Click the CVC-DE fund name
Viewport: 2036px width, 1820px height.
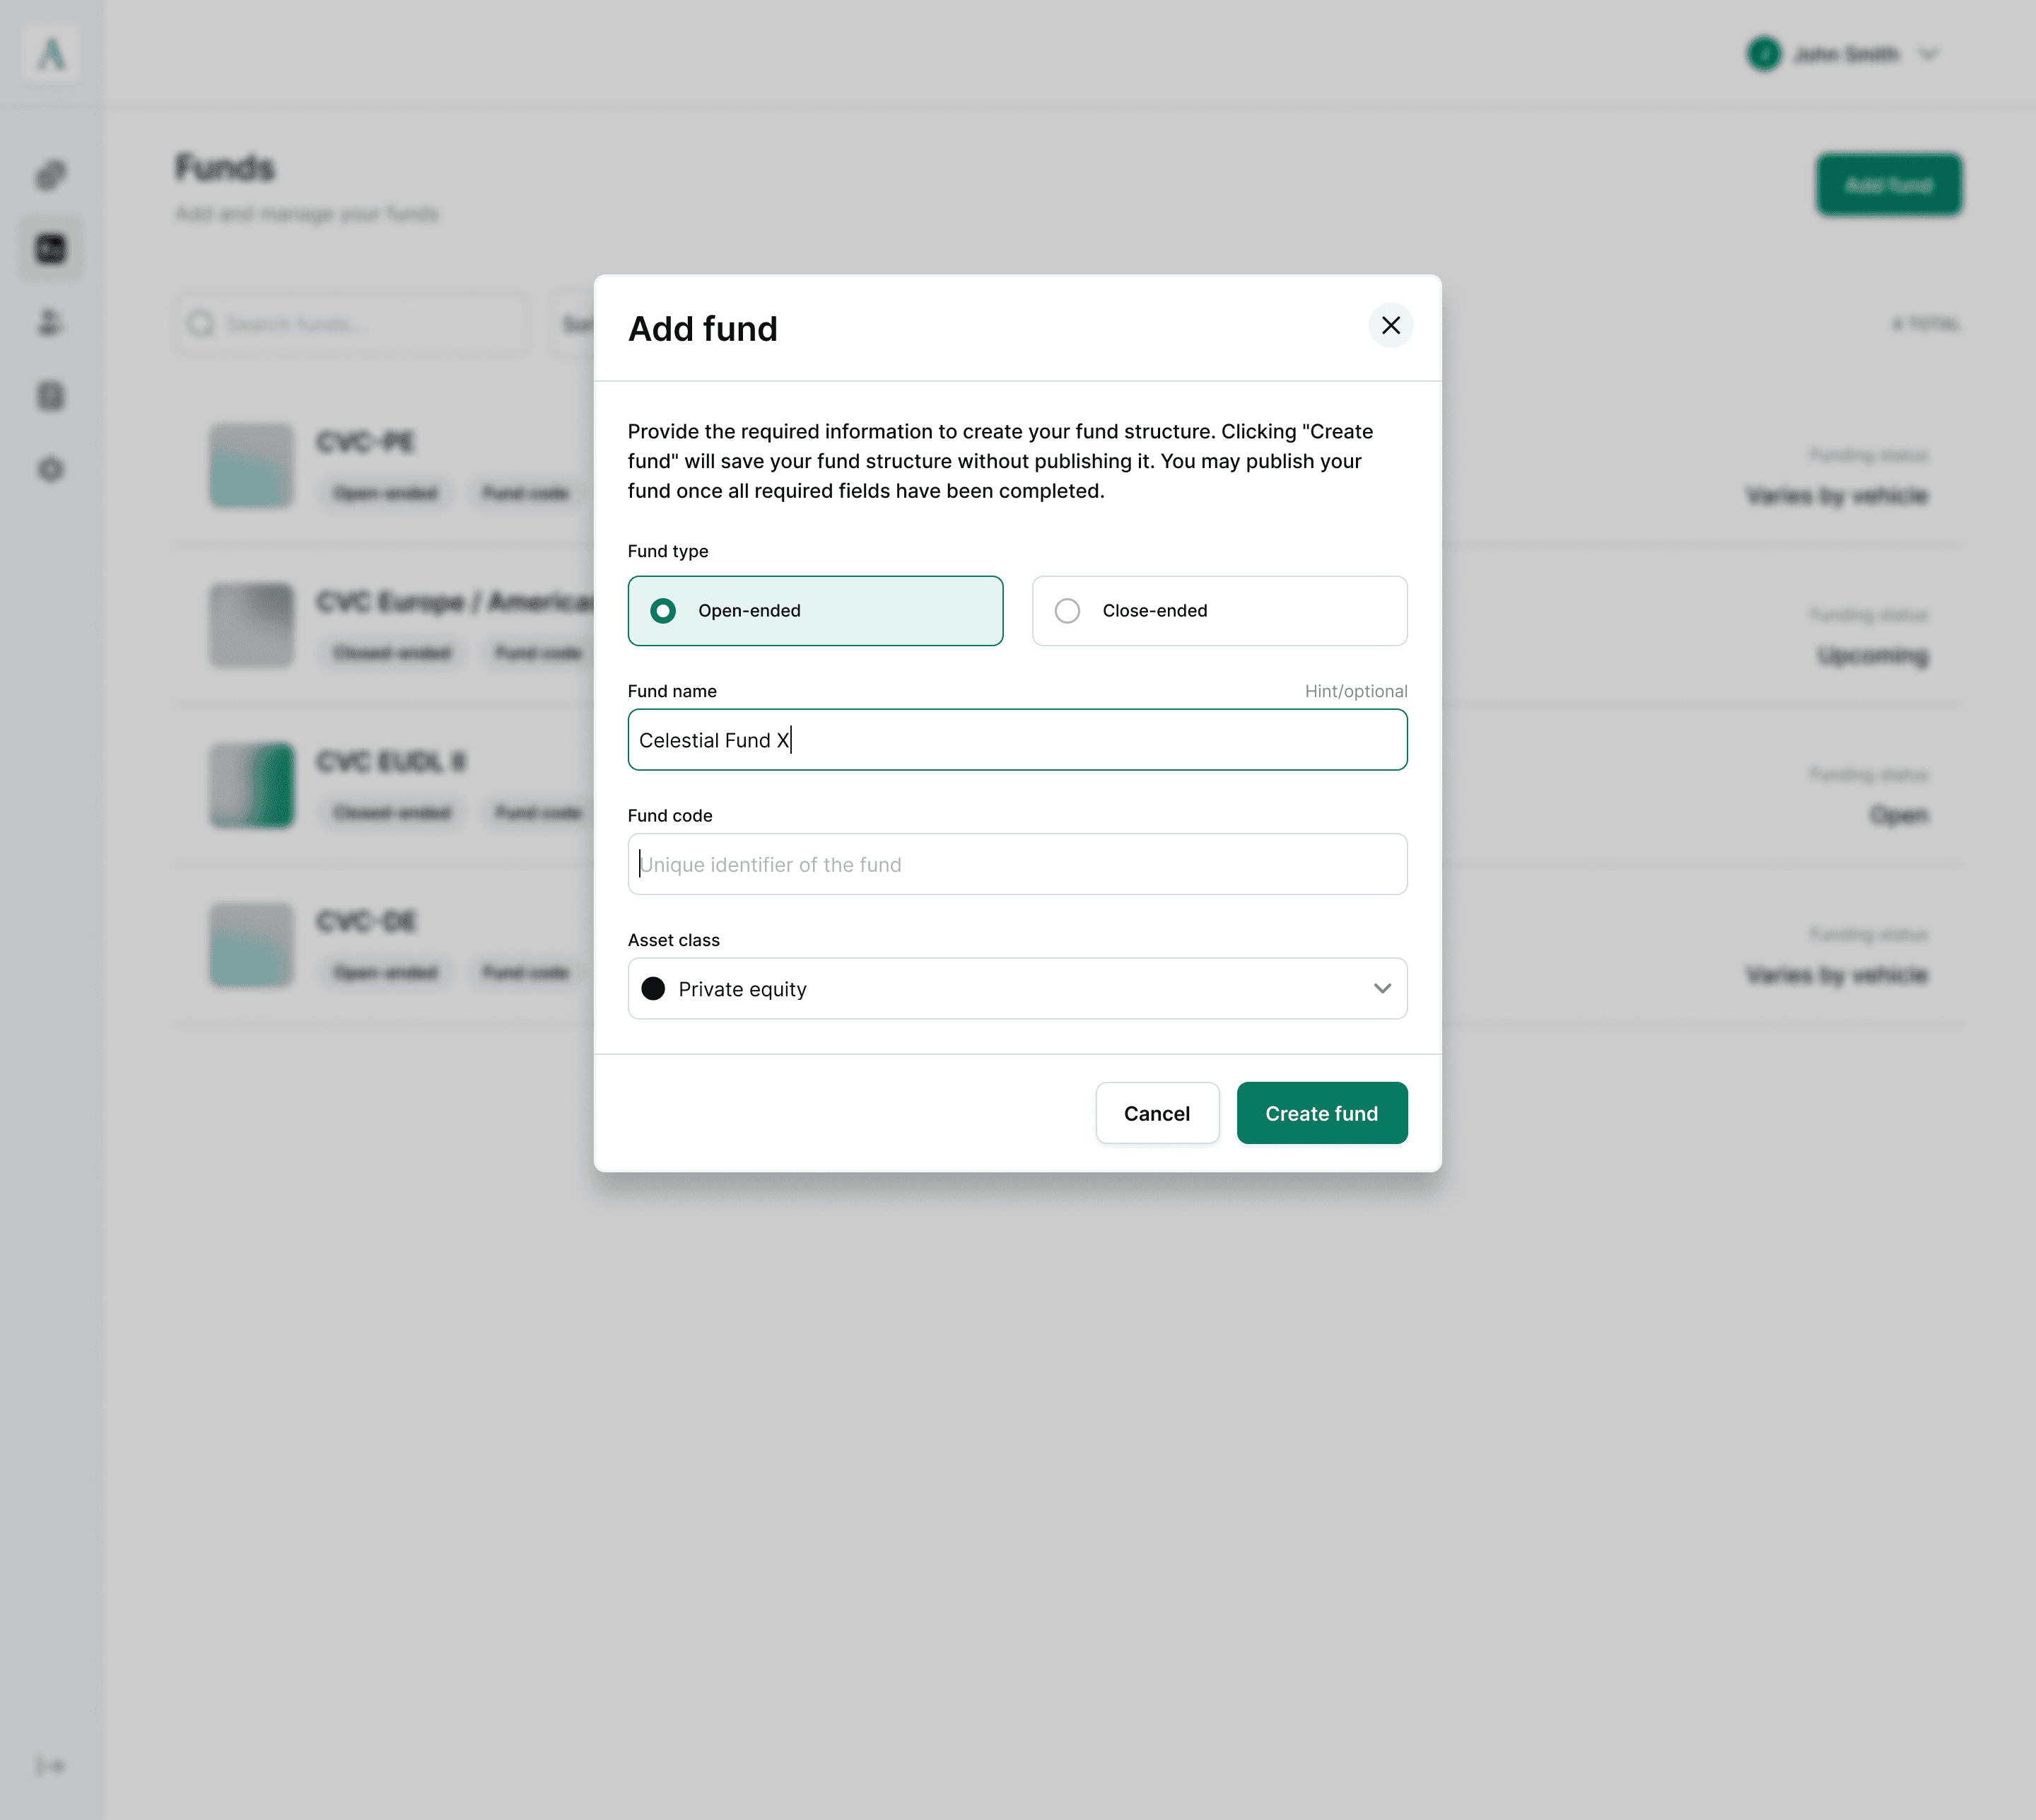(366, 922)
